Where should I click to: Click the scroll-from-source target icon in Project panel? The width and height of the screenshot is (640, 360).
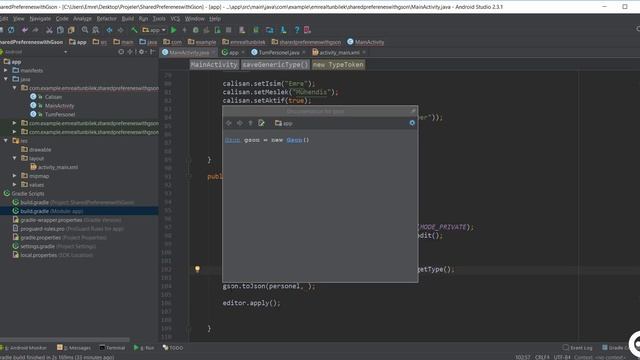[x=121, y=52]
